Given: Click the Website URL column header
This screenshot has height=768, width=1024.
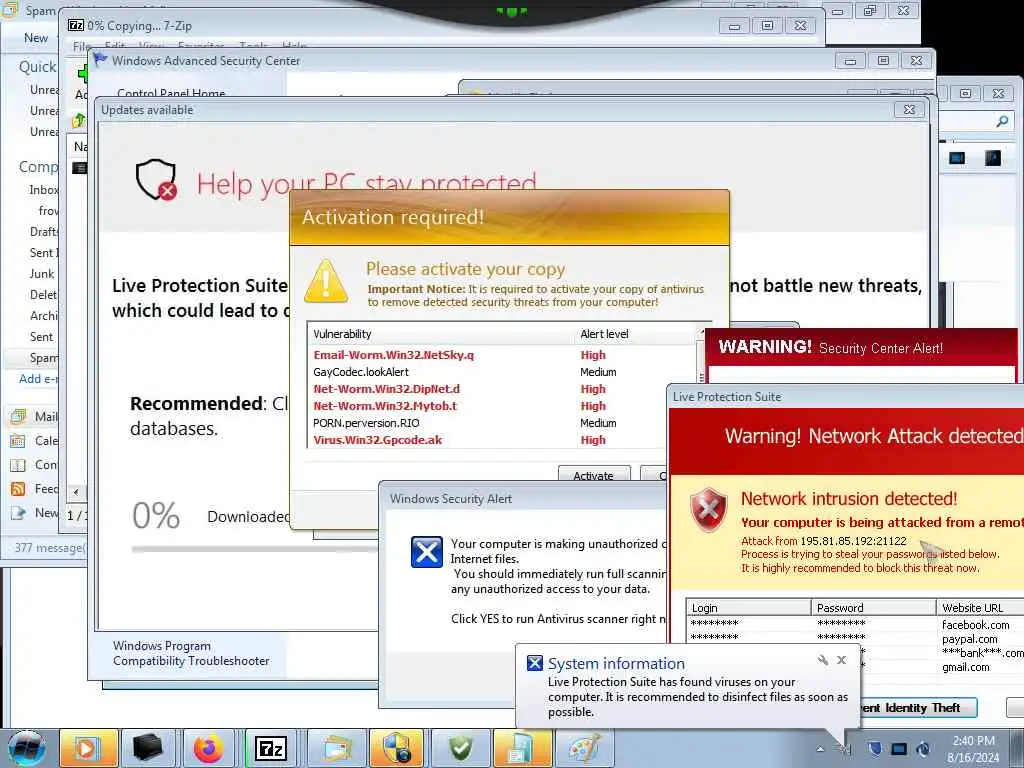Looking at the screenshot, I should pos(980,607).
